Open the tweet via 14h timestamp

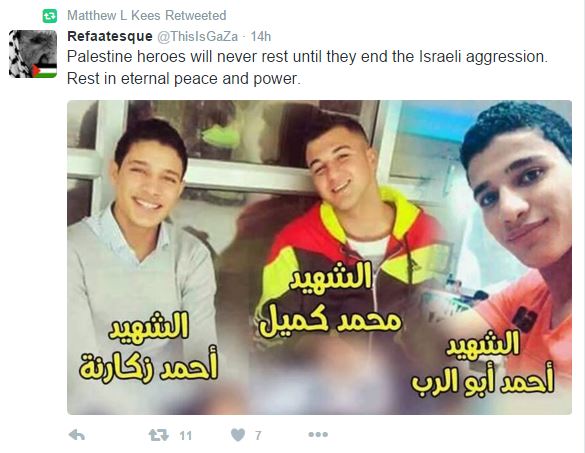[x=260, y=37]
